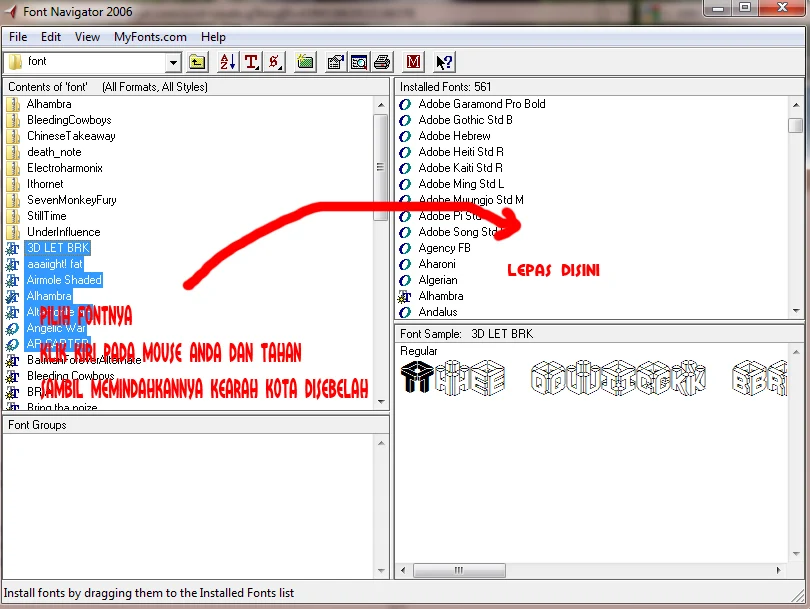Viewport: 810px width, 609px height.
Task: Click Andalus installed font
Action: (x=438, y=312)
